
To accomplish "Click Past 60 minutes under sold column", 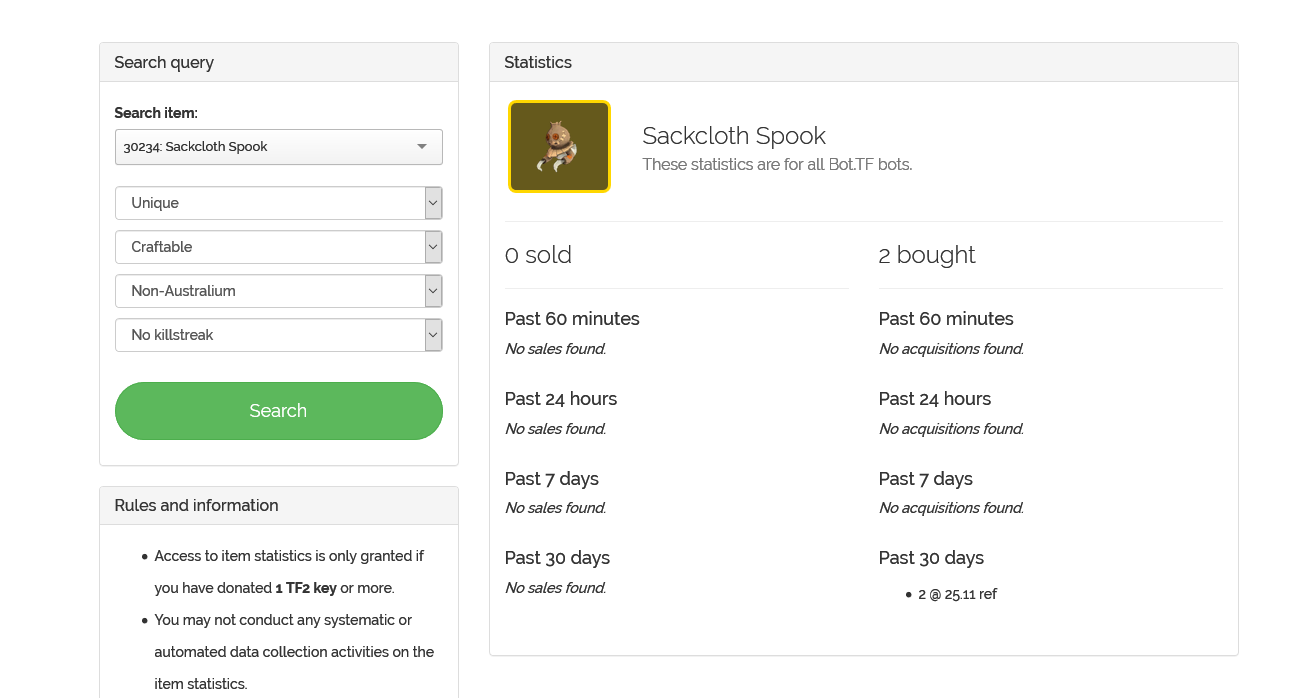I will coord(571,319).
